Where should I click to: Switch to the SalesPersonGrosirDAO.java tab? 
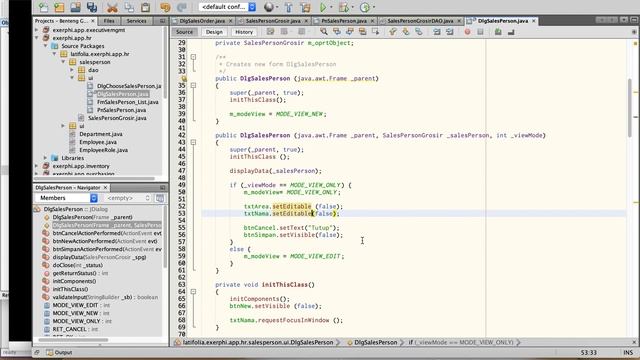(420, 20)
